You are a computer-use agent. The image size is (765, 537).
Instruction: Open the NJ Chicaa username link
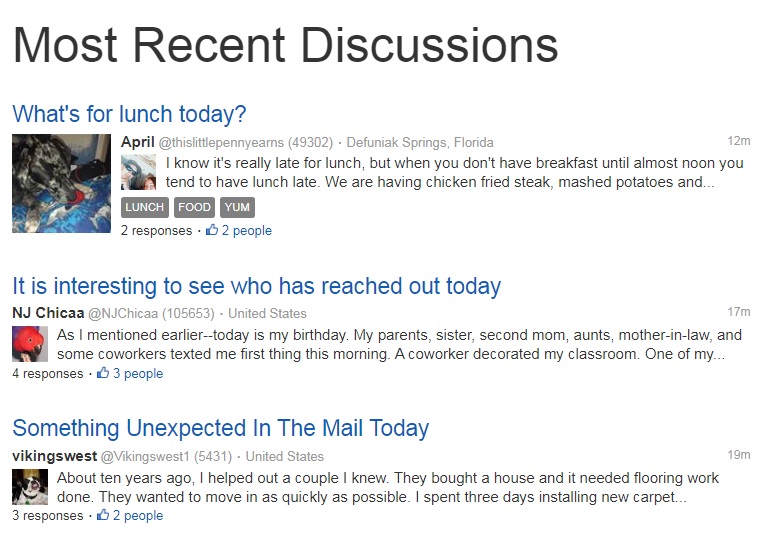tap(48, 313)
